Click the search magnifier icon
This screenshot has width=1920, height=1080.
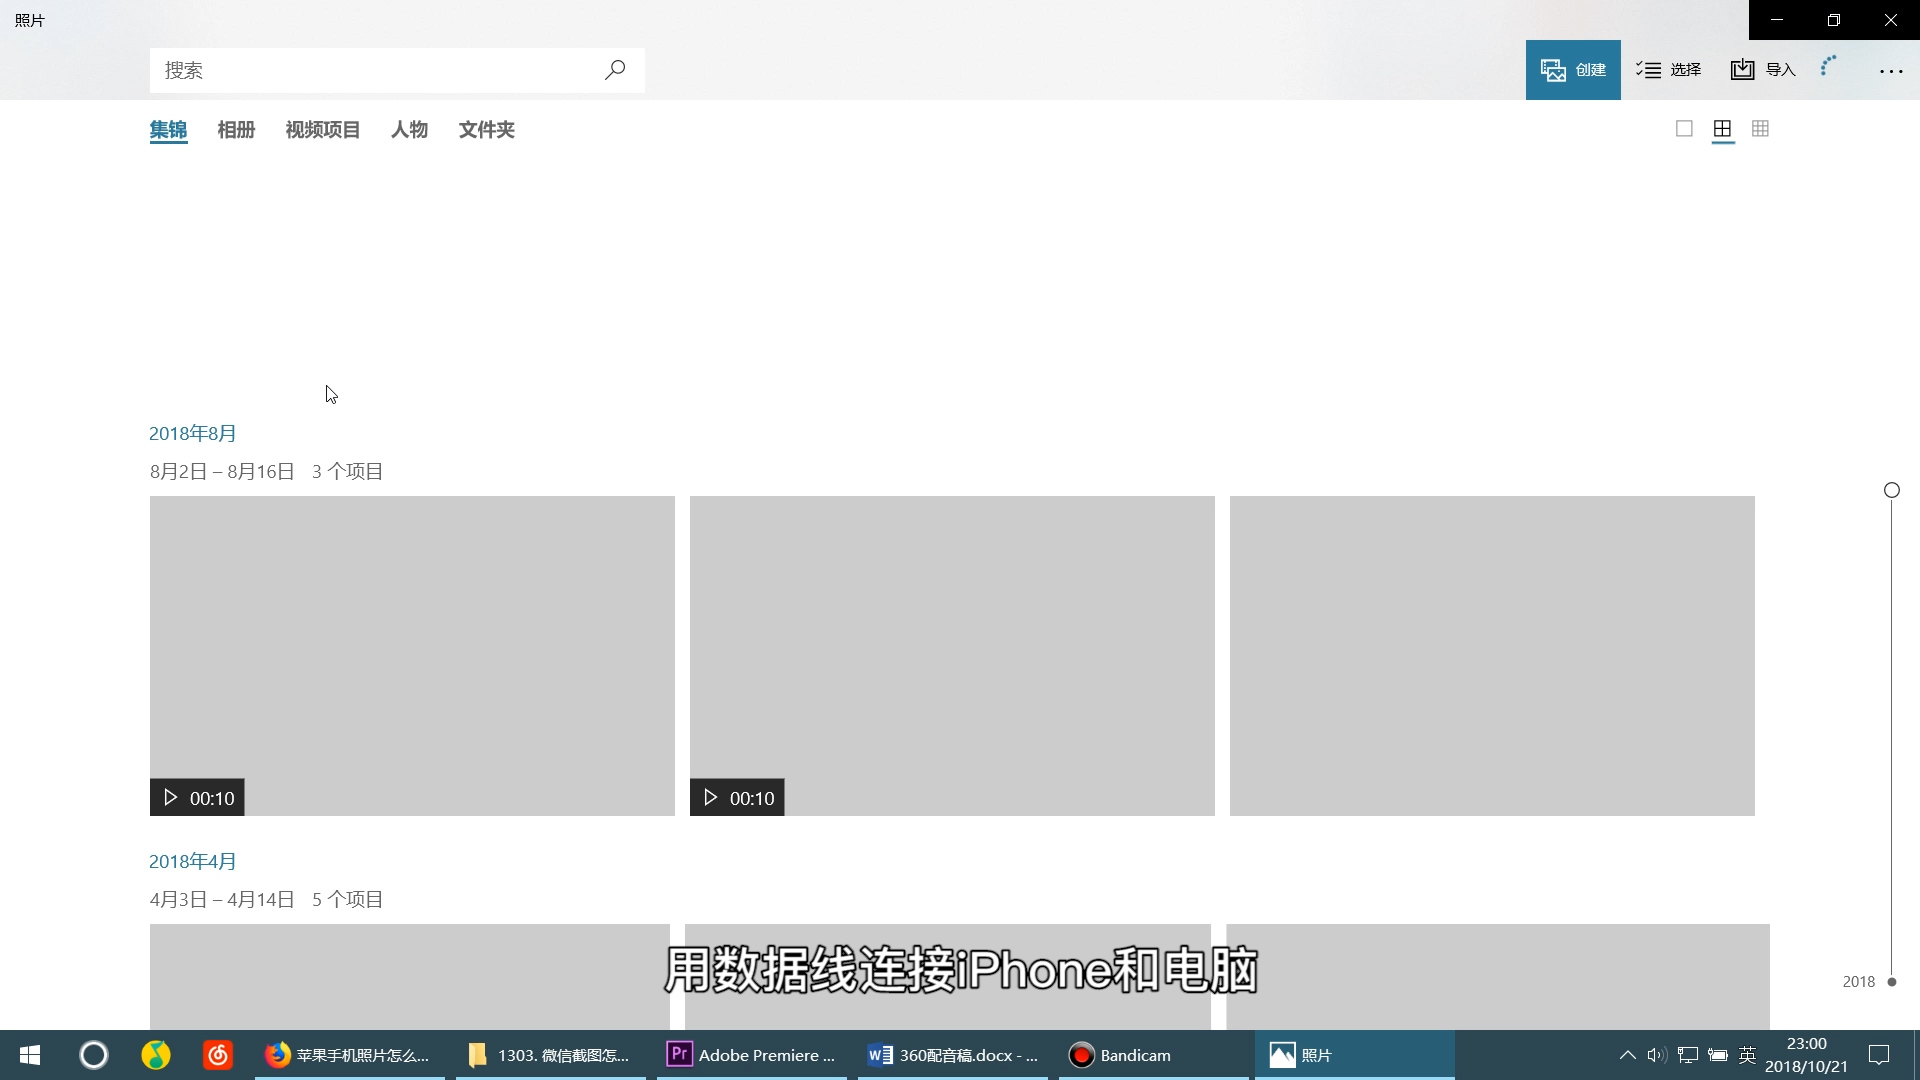coord(615,70)
